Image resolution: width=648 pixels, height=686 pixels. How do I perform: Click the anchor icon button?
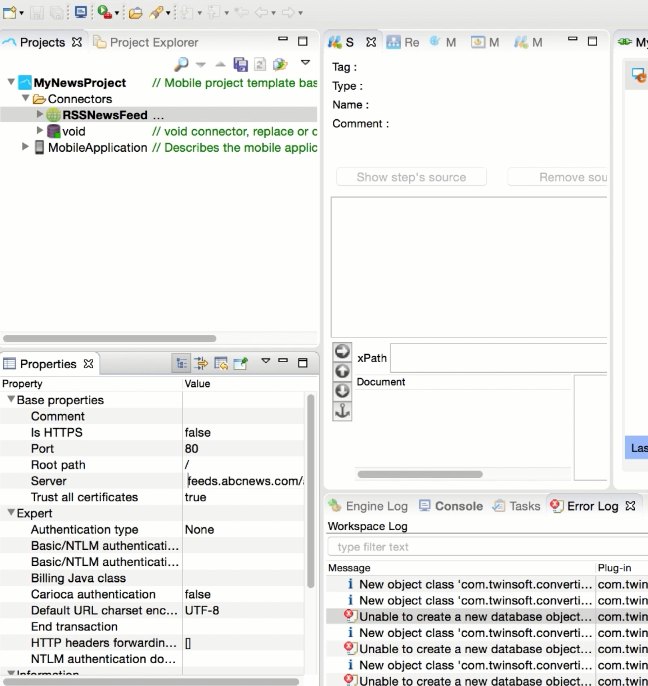[x=342, y=411]
